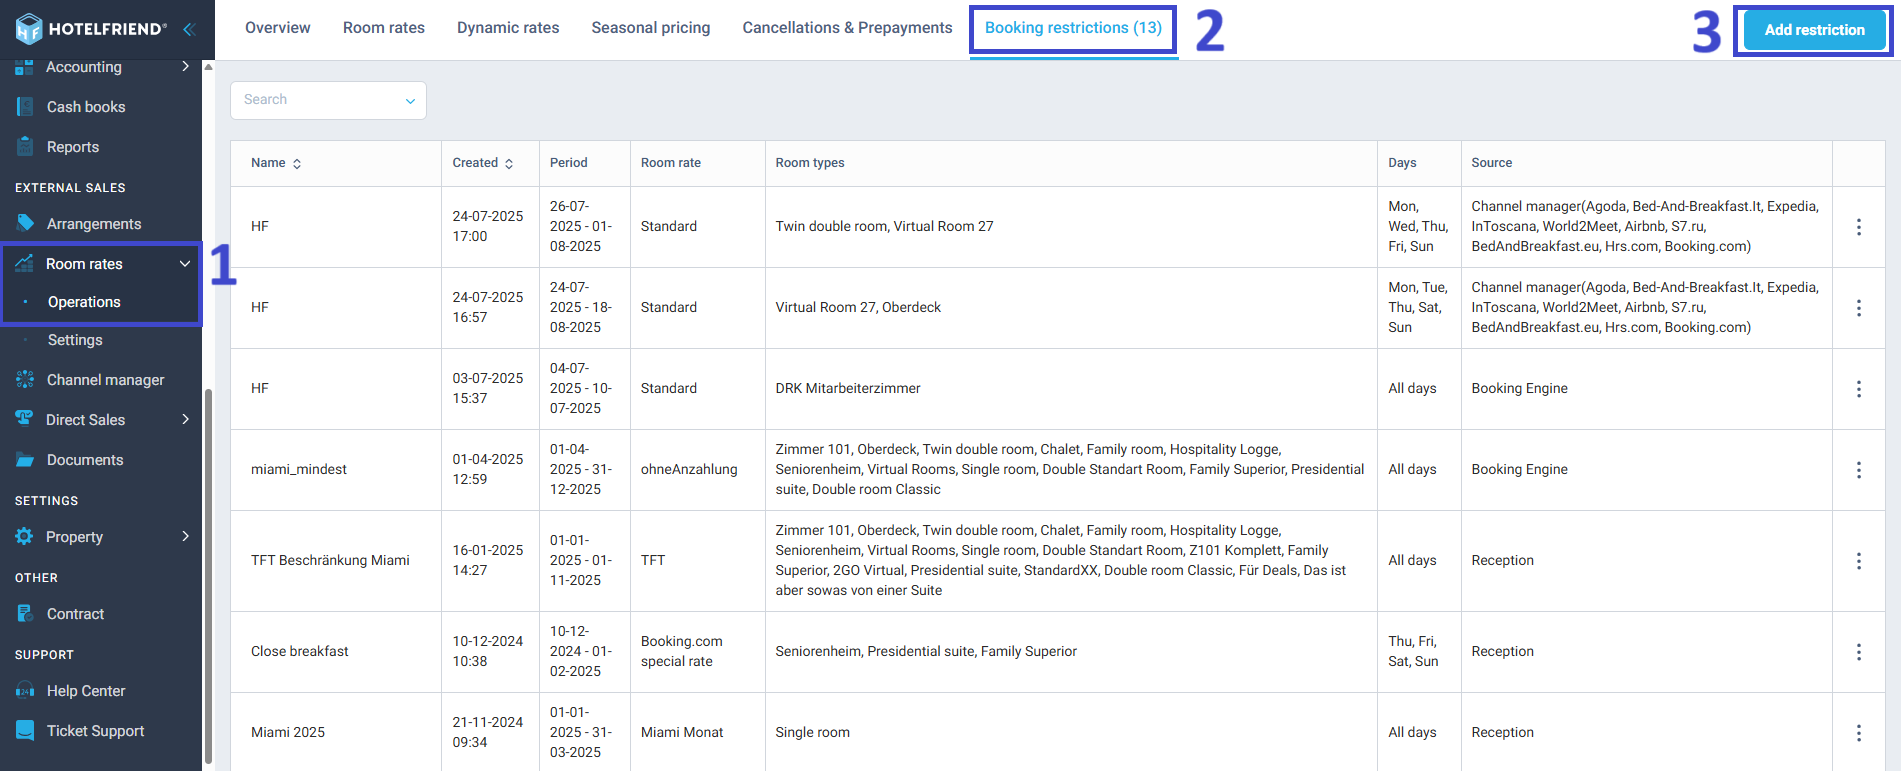Open Settings under Room rates
The height and width of the screenshot is (771, 1901).
pyautogui.click(x=75, y=340)
